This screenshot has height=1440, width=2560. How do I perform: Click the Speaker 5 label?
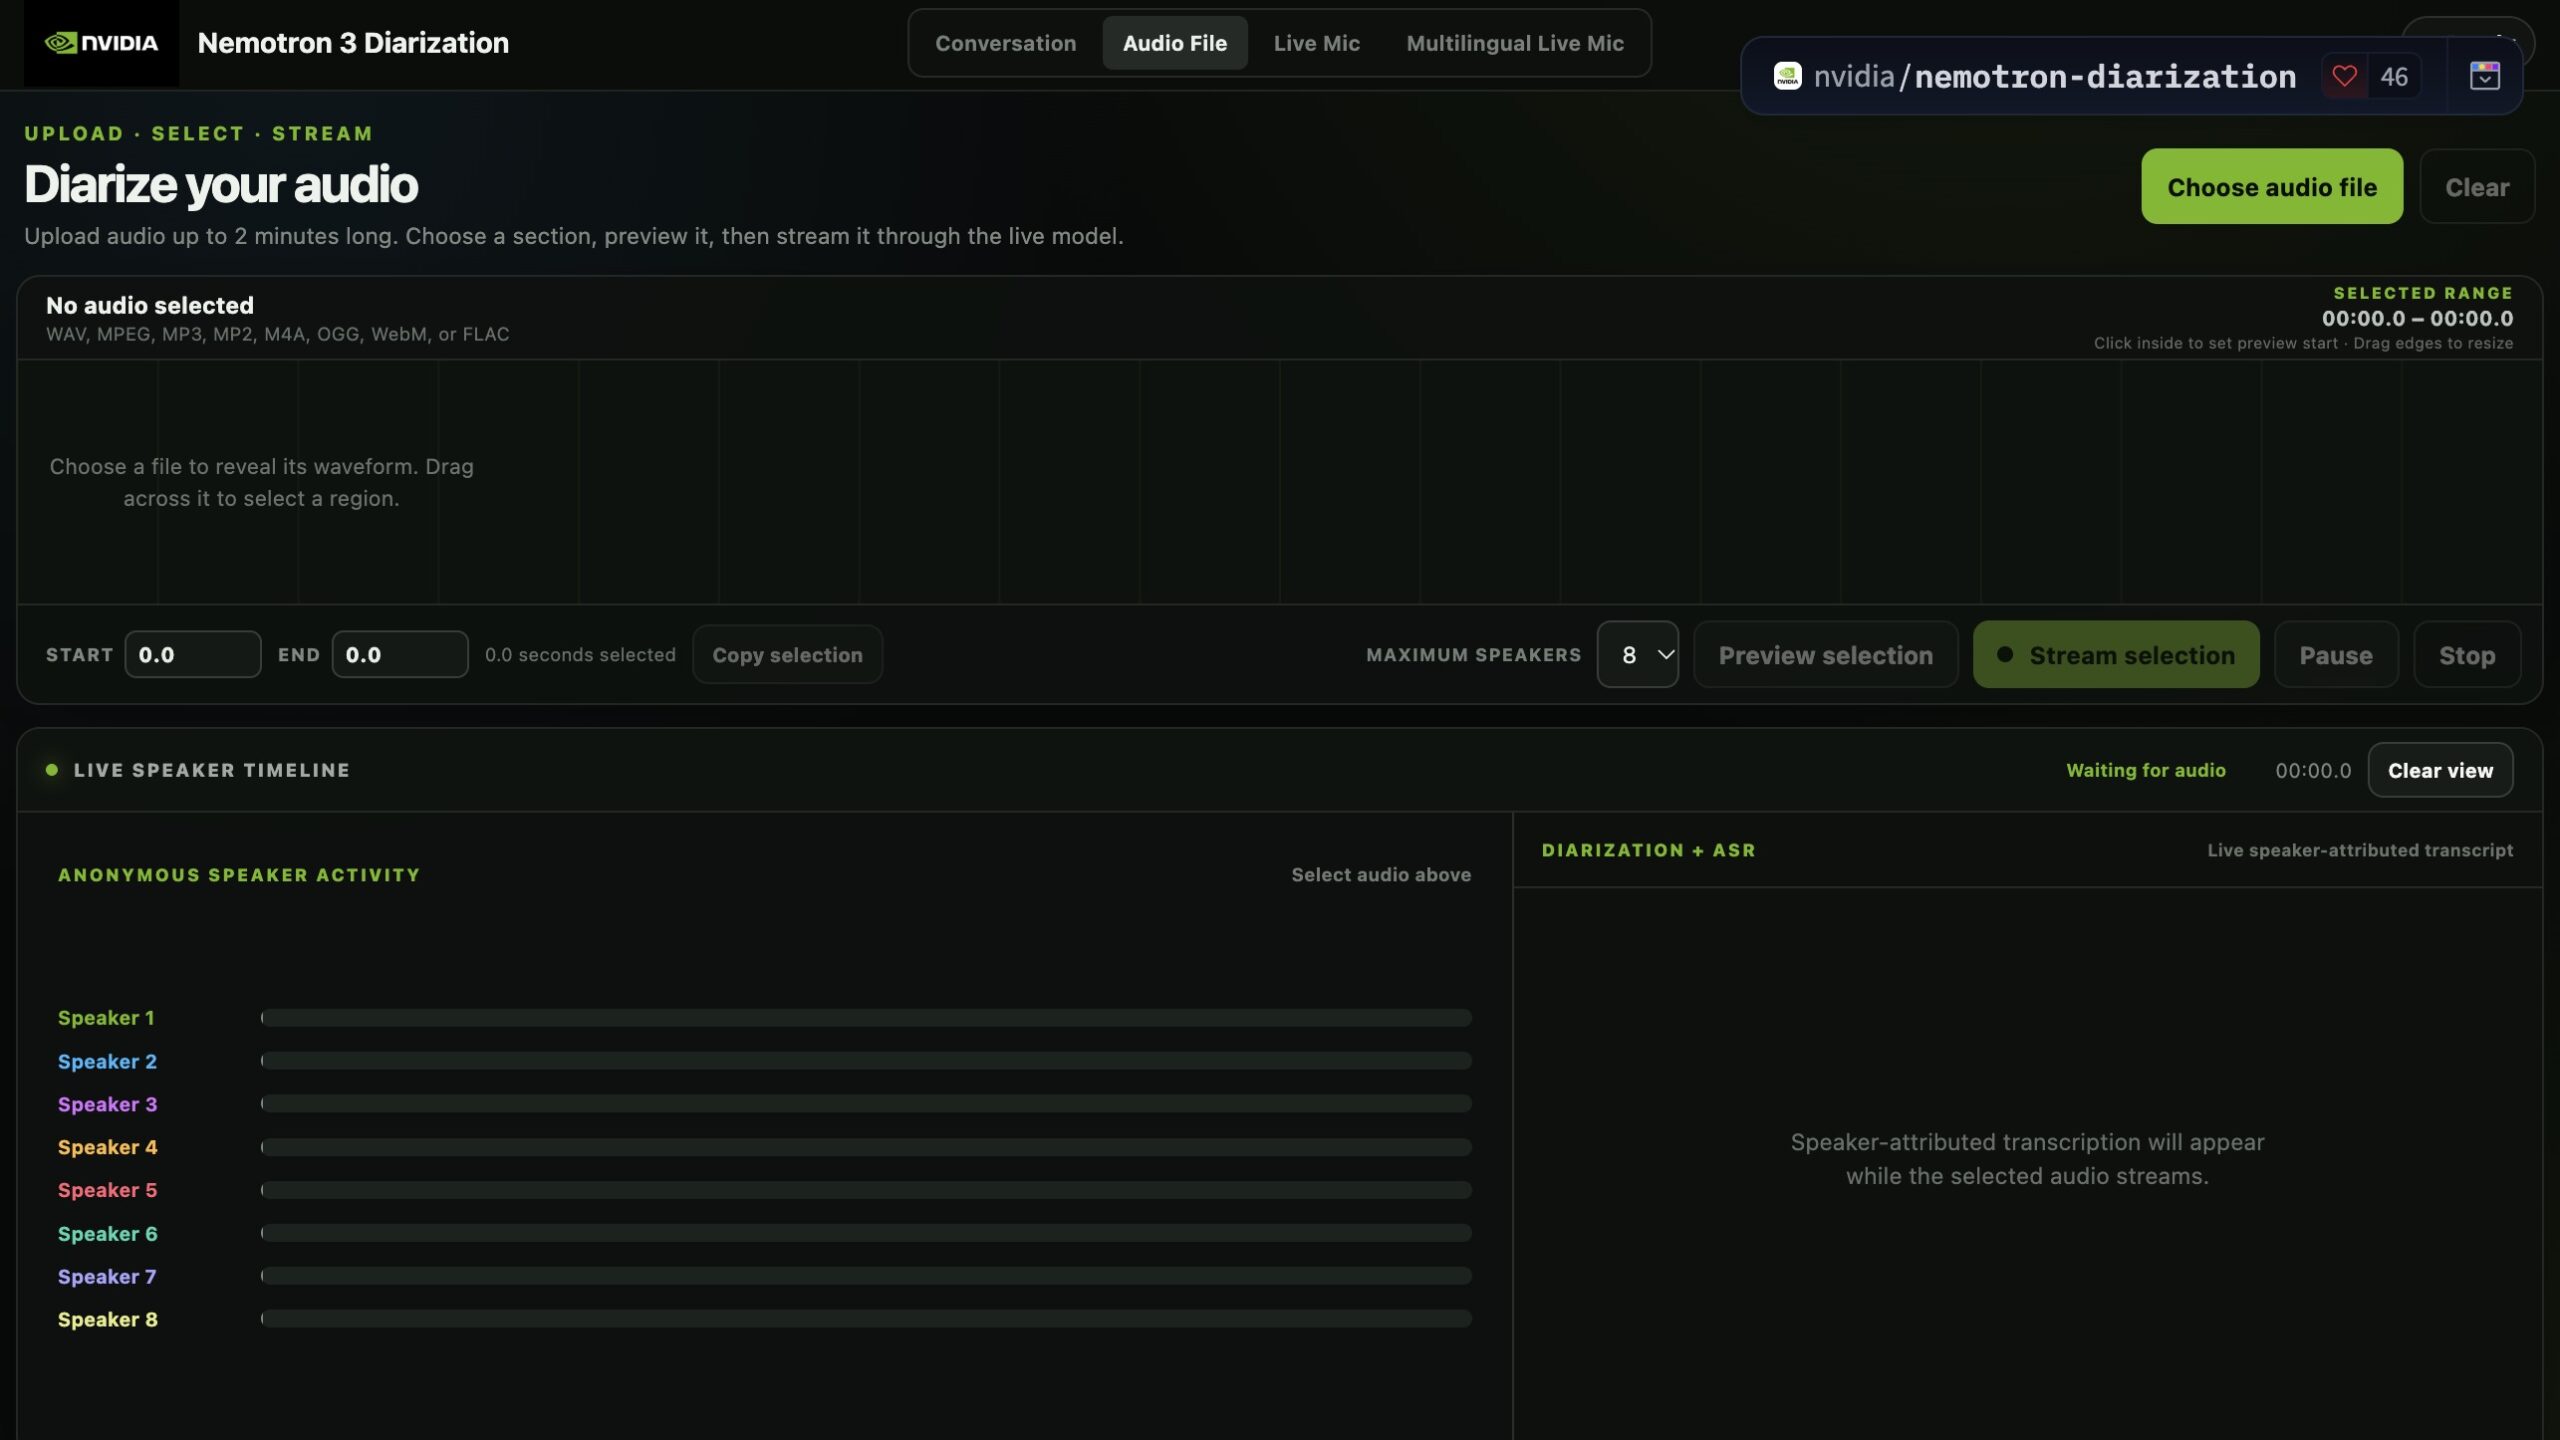pos(107,1190)
